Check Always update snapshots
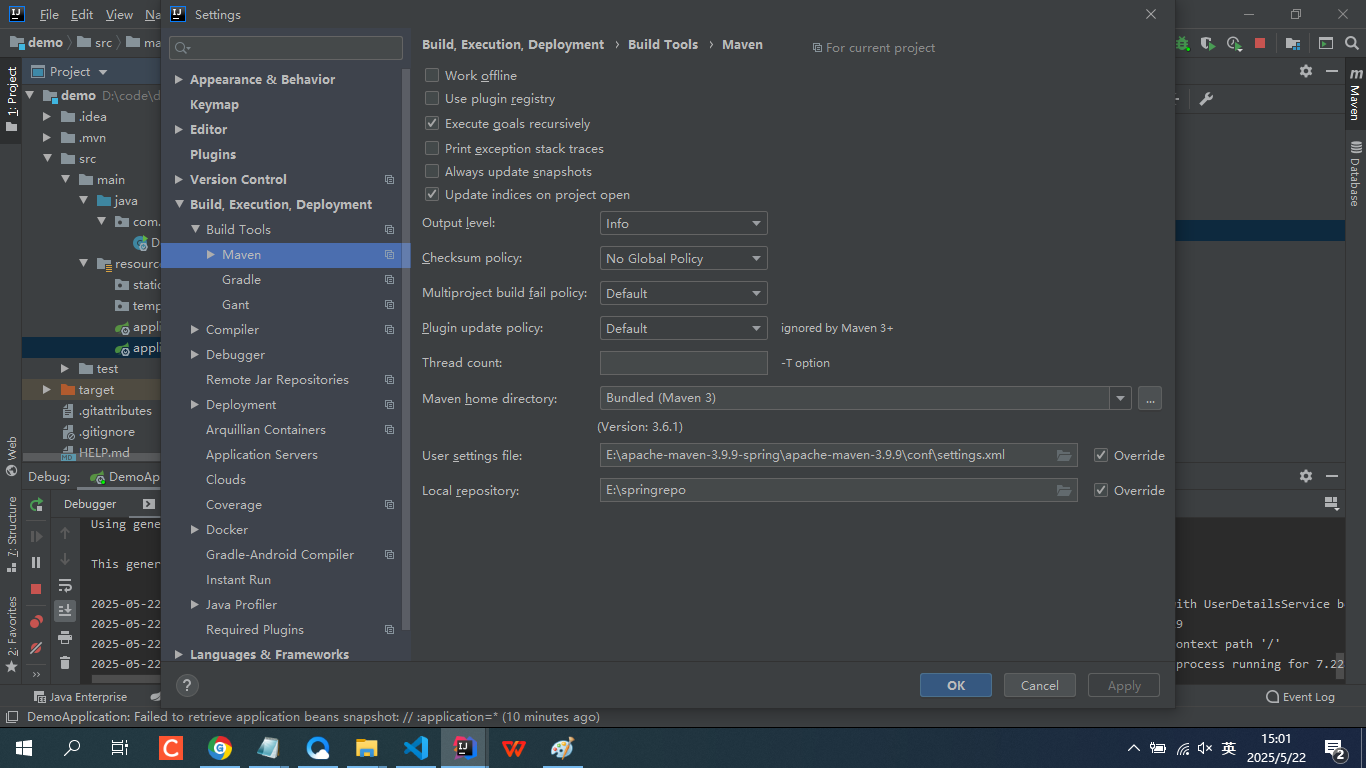This screenshot has height=768, width=1366. click(x=432, y=171)
